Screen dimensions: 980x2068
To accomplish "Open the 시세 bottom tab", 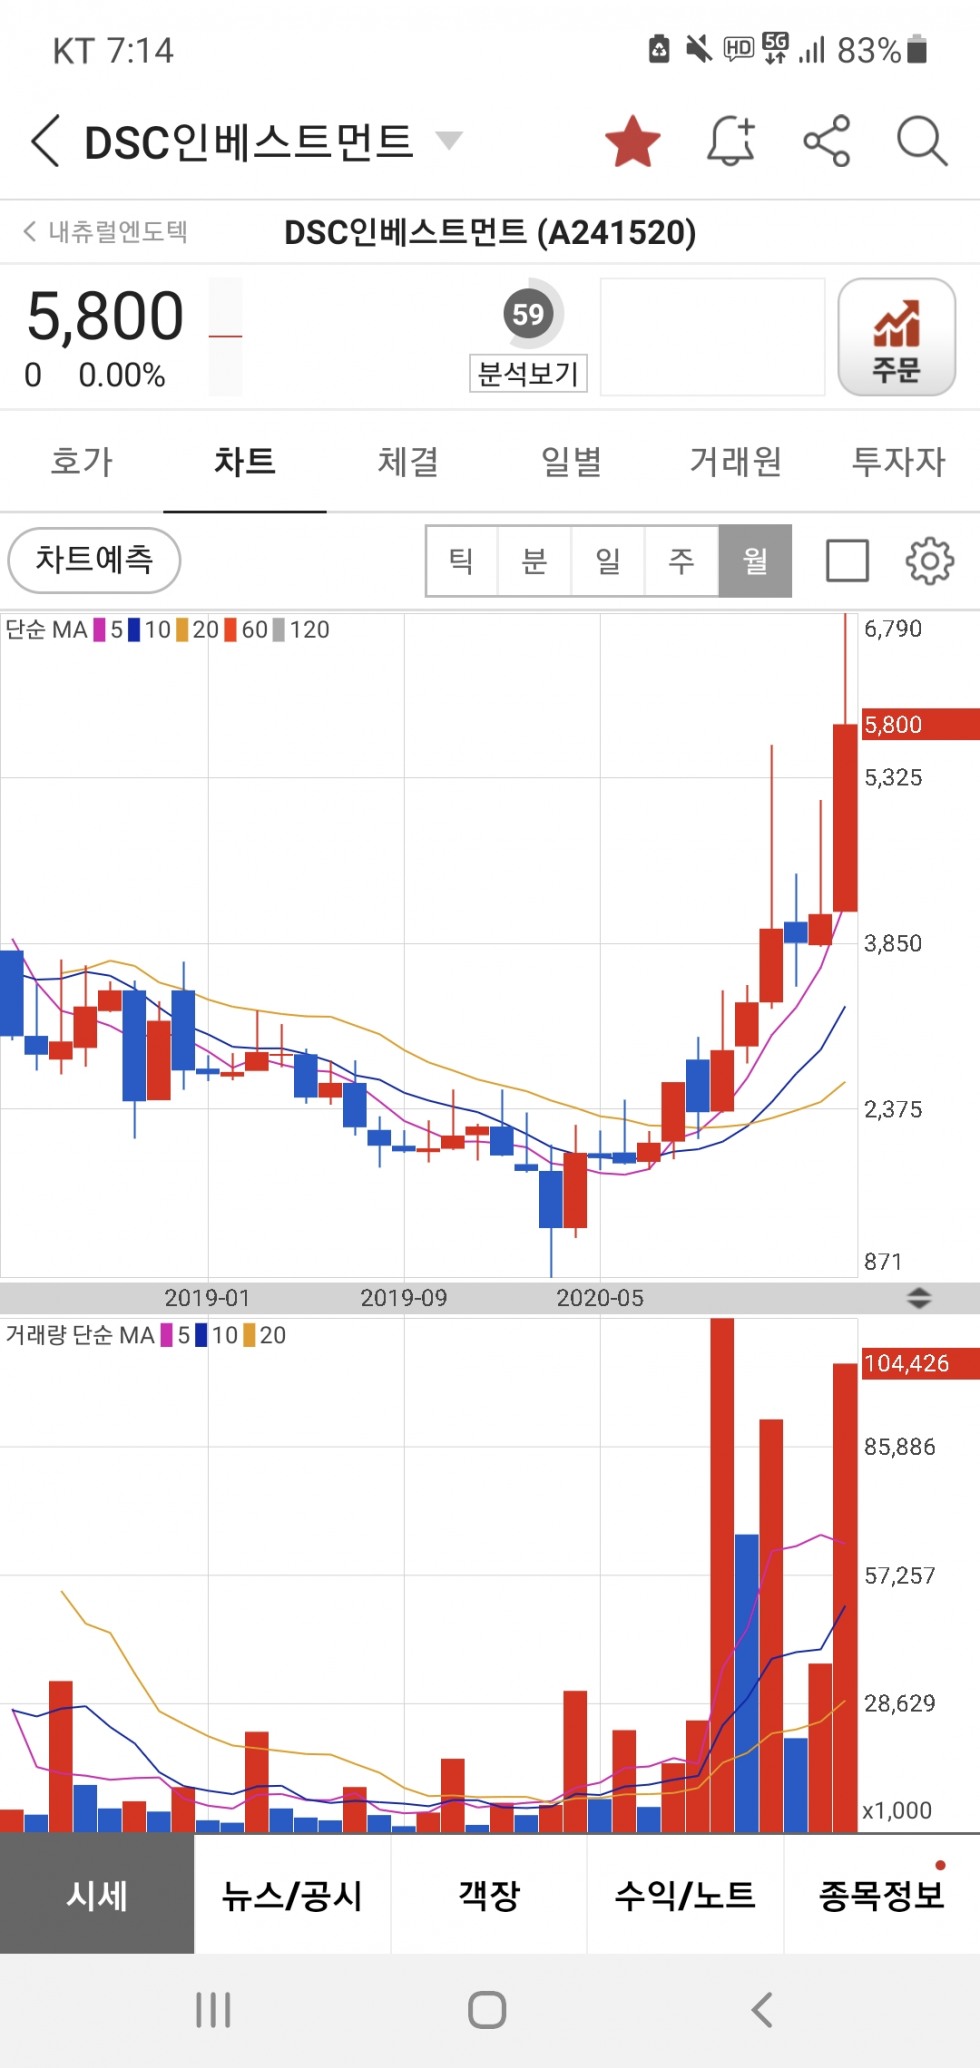I will [97, 1895].
